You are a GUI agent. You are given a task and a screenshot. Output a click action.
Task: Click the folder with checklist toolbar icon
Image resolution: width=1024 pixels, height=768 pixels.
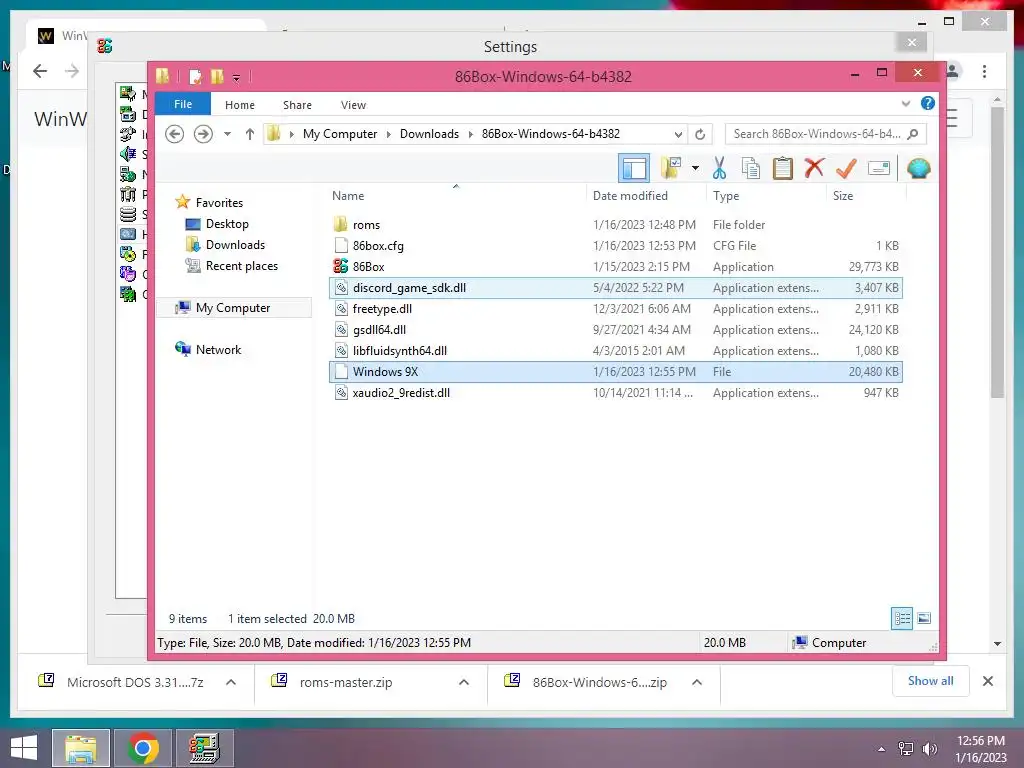pyautogui.click(x=671, y=168)
